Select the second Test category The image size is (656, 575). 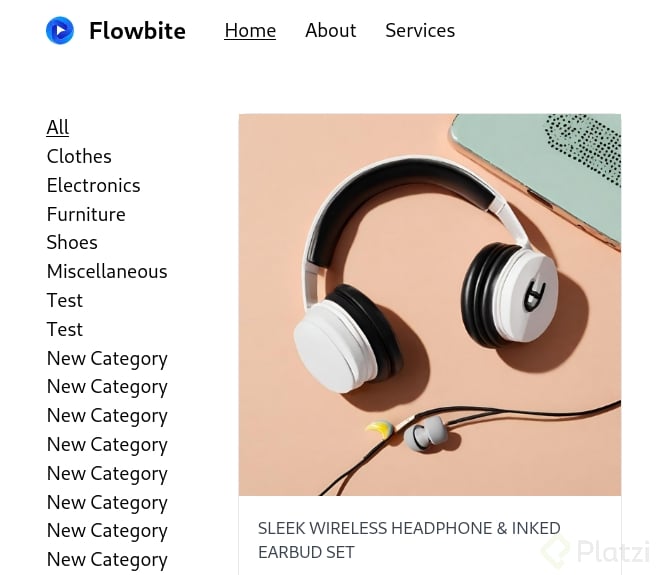click(x=64, y=329)
